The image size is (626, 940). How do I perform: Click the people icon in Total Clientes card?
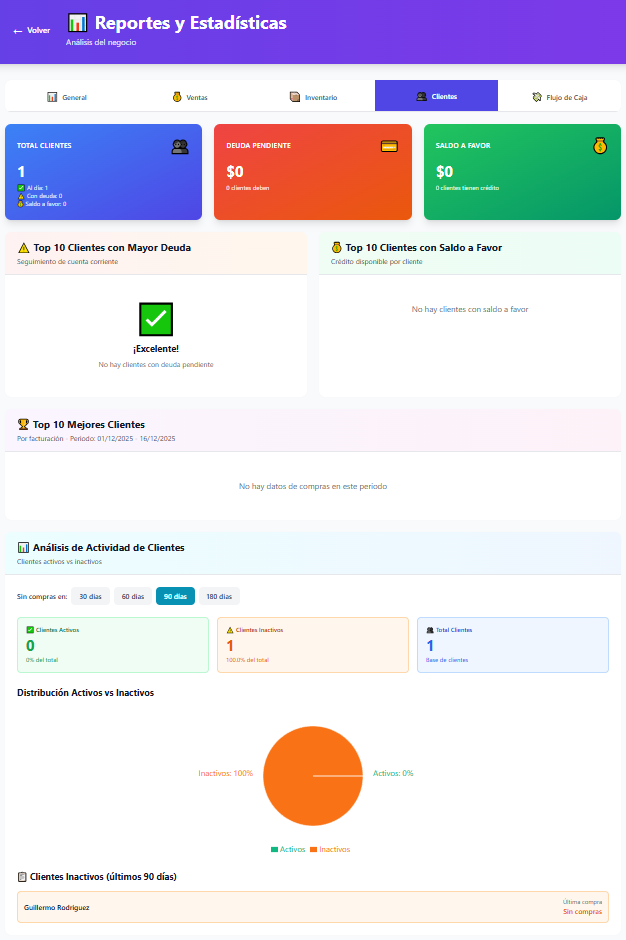pos(180,146)
